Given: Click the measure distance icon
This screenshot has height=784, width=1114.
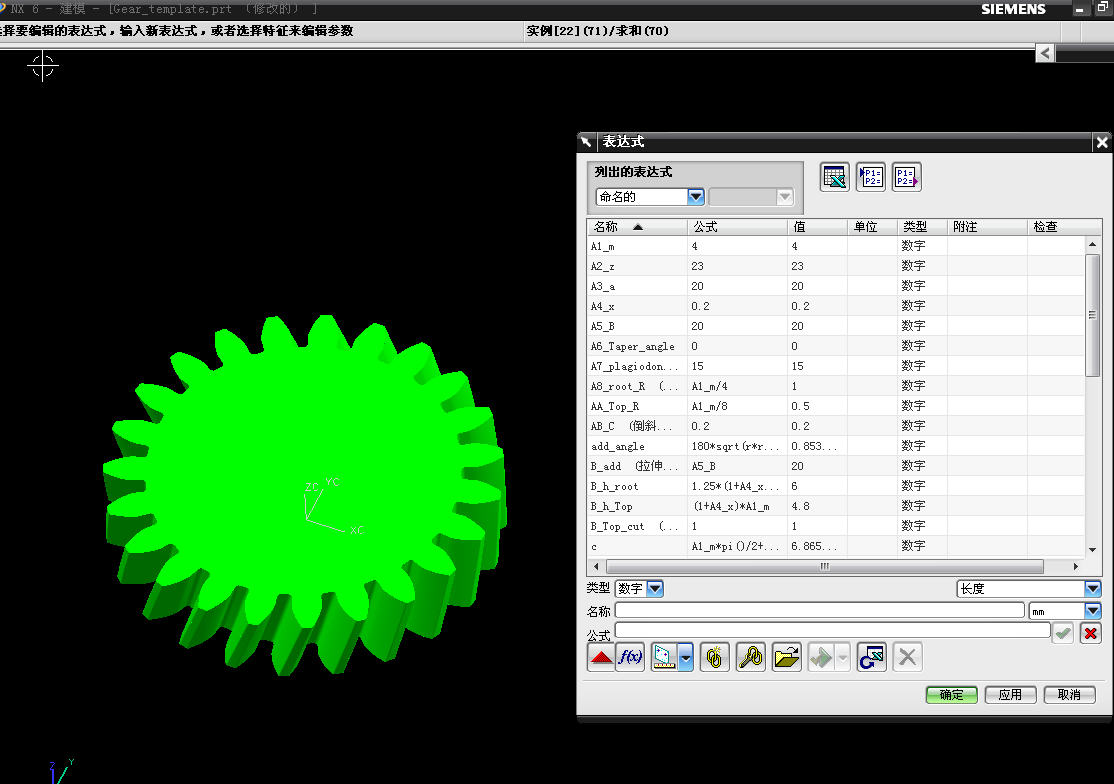Looking at the screenshot, I should click(x=664, y=657).
